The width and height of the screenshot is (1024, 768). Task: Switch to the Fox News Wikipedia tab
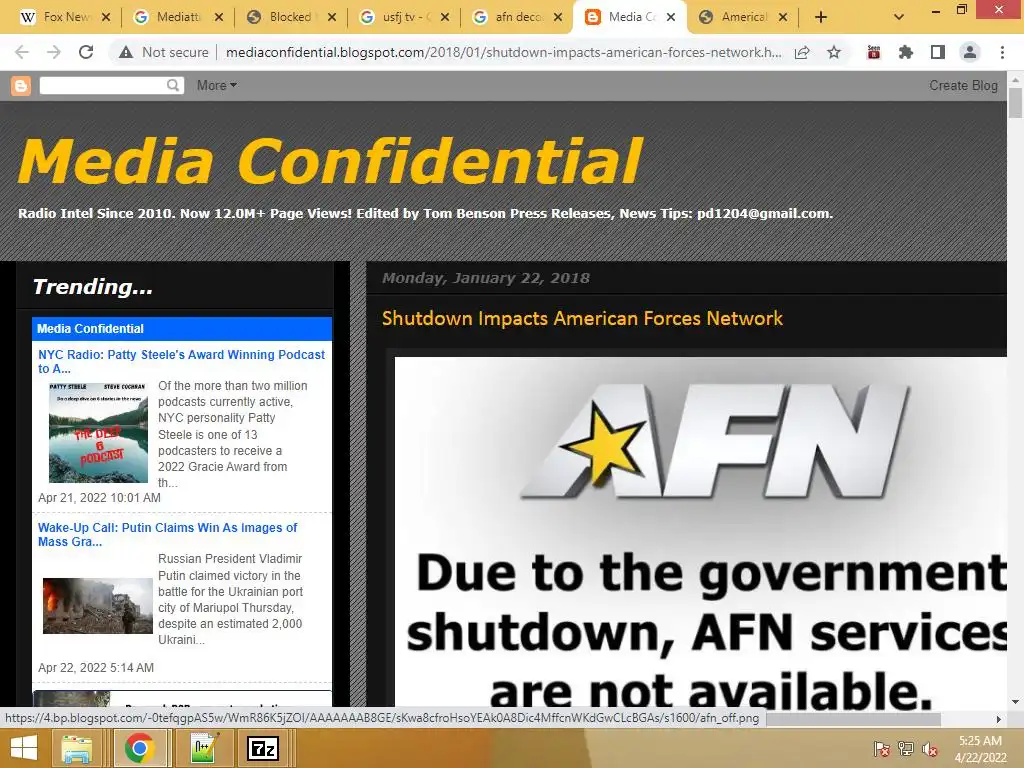pyautogui.click(x=56, y=17)
